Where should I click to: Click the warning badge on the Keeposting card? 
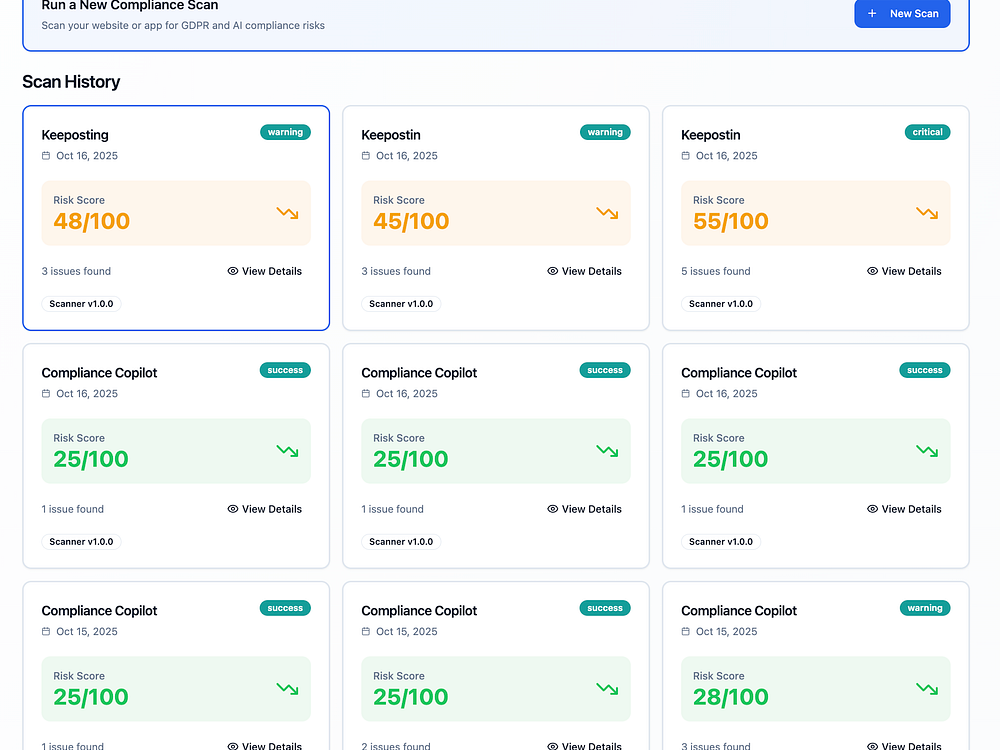pos(285,132)
